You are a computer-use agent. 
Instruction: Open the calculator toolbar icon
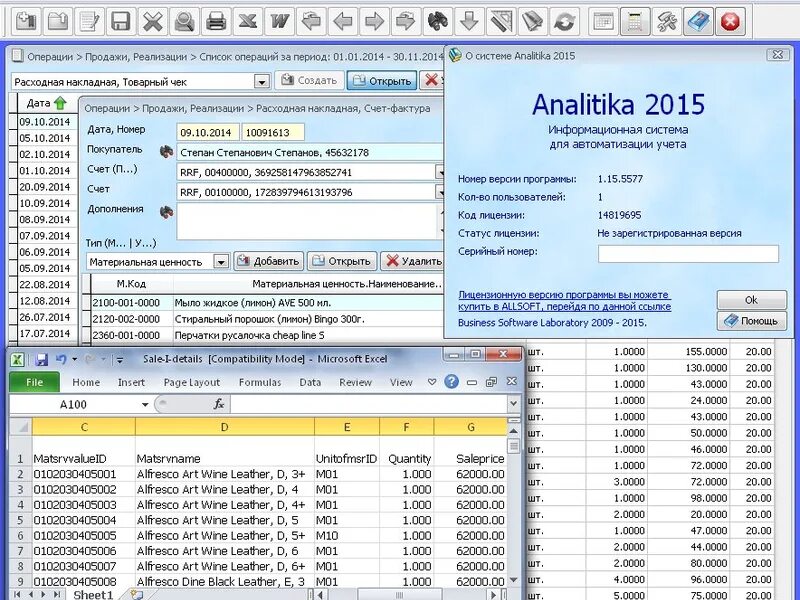[635, 21]
